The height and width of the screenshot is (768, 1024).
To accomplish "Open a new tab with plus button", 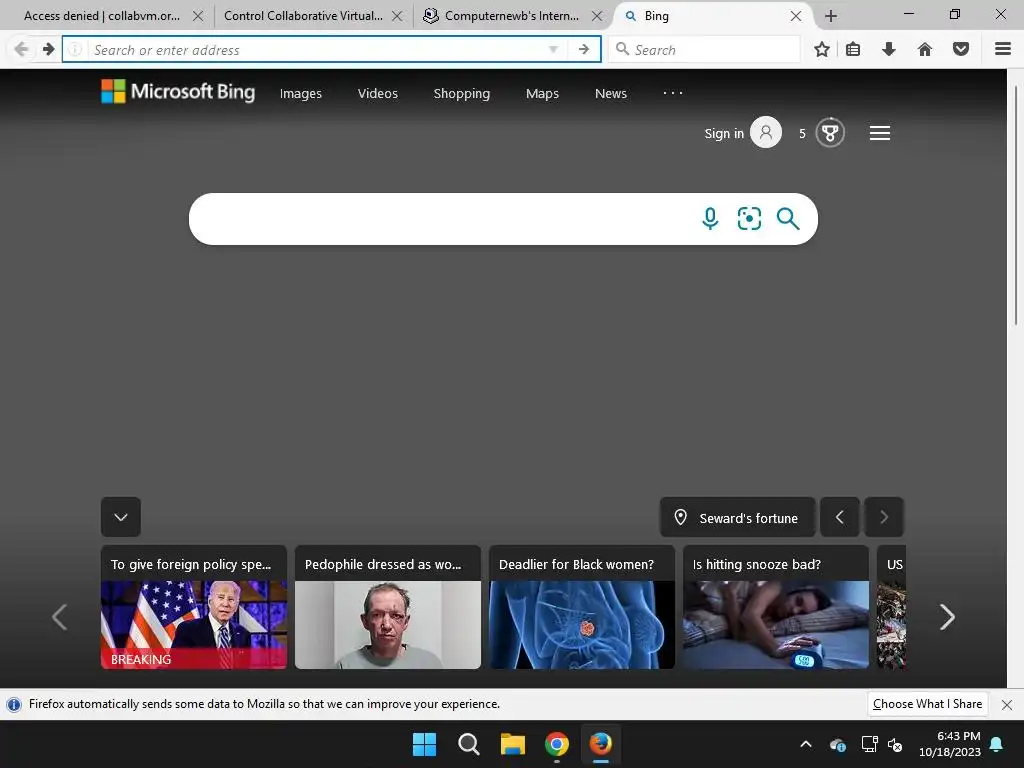I will point(831,16).
